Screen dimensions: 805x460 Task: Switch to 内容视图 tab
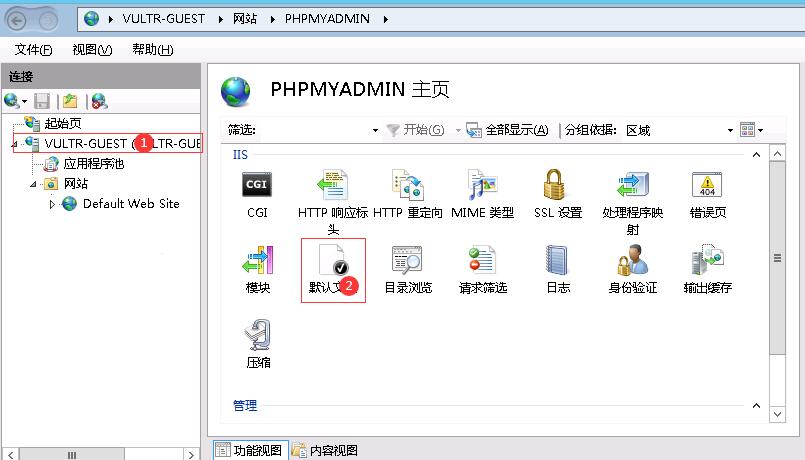pos(325,450)
